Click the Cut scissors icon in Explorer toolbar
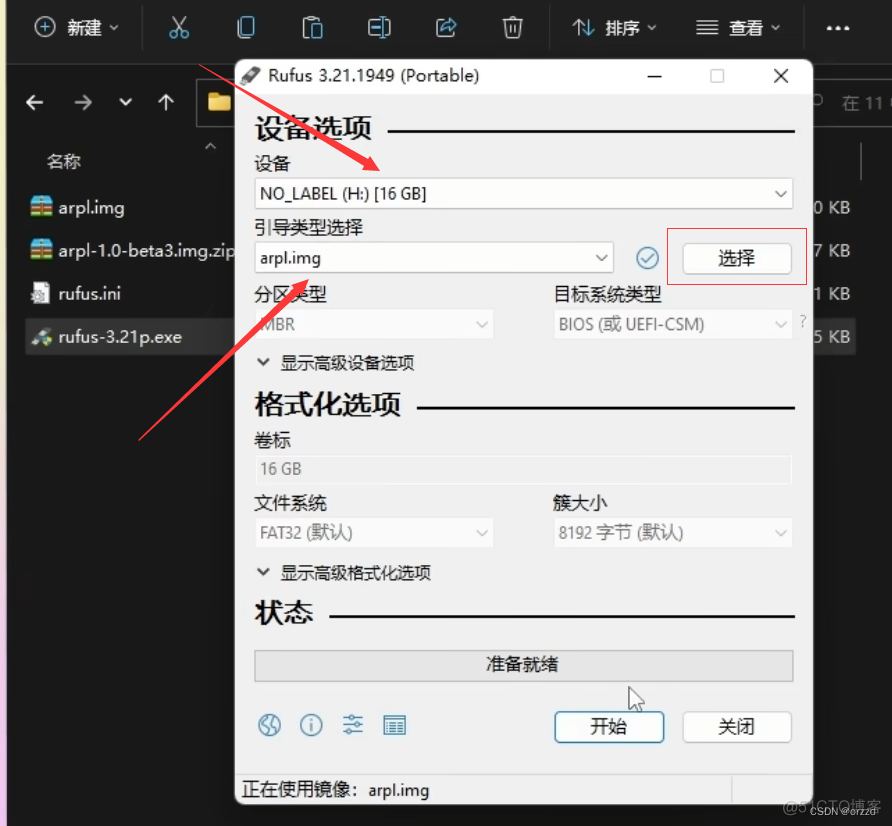The height and width of the screenshot is (826, 892). tap(179, 27)
